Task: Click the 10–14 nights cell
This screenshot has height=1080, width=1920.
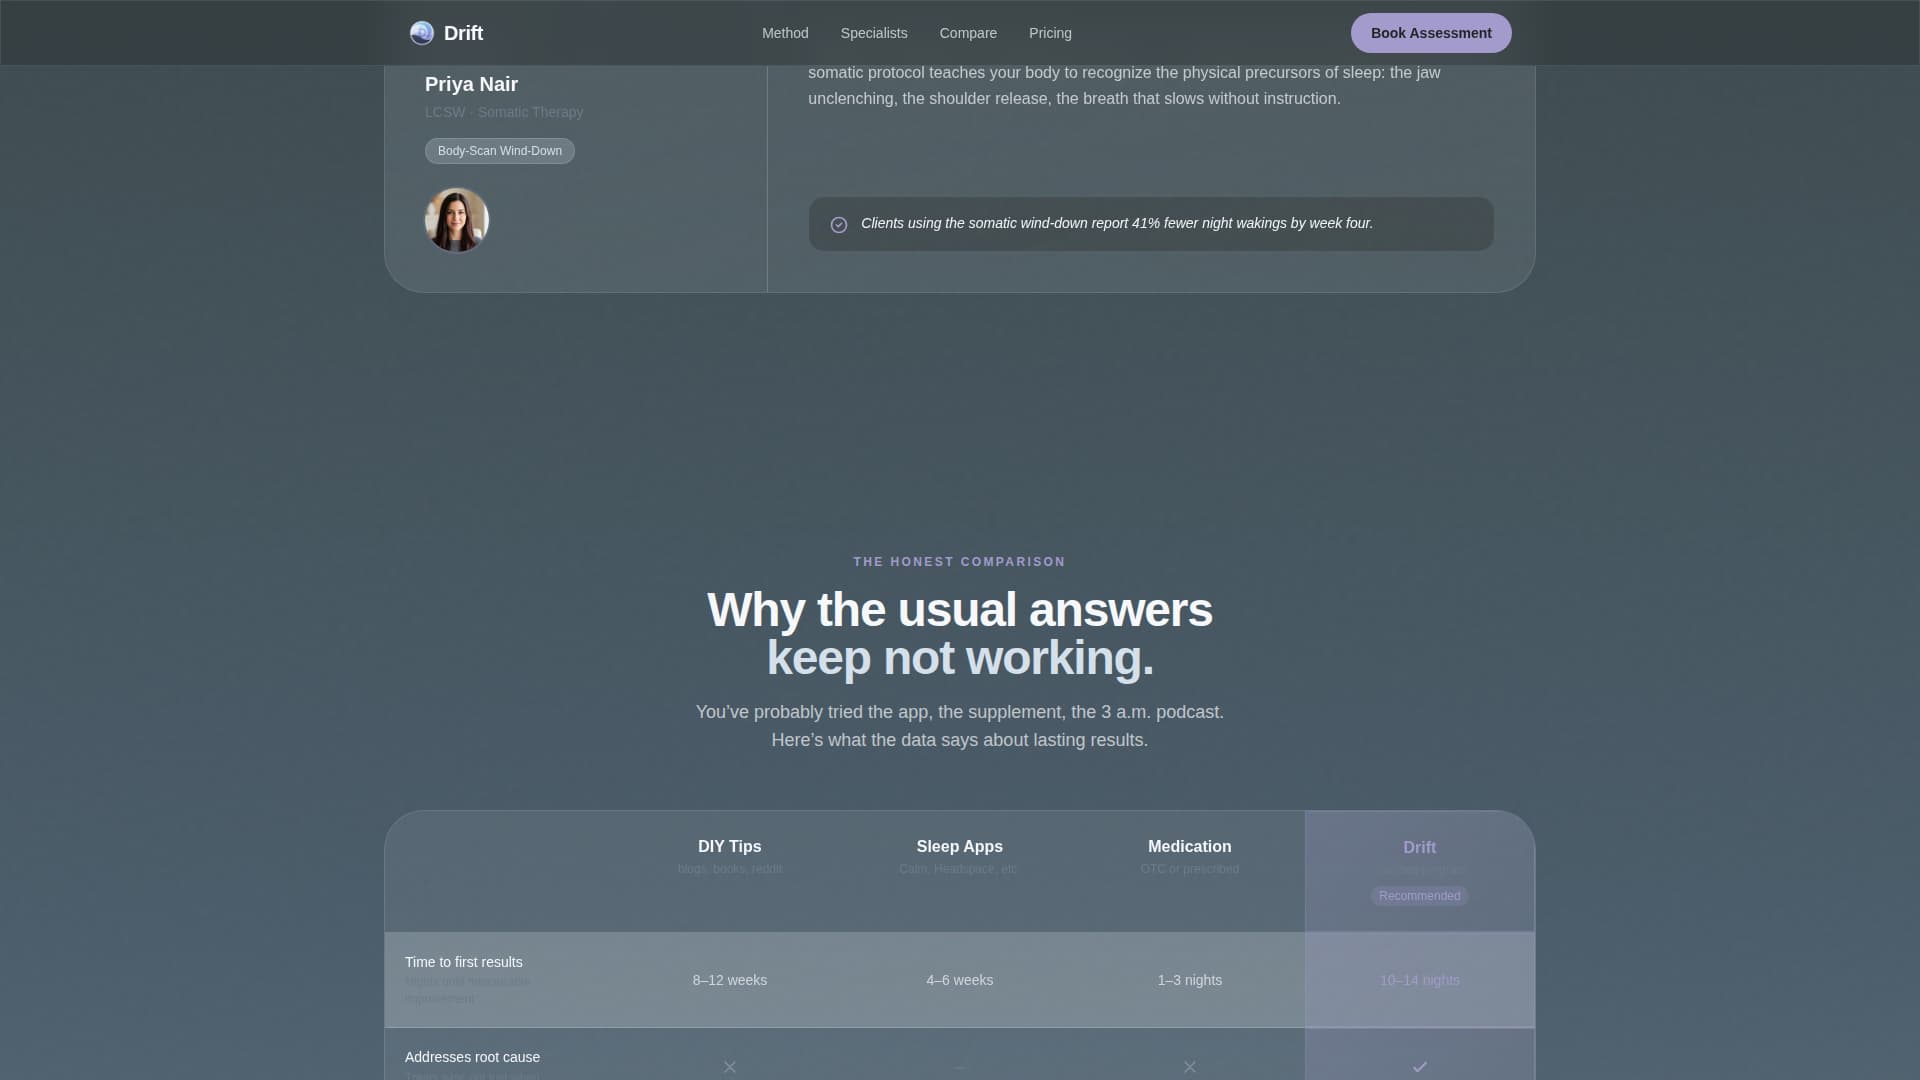Action: (x=1420, y=980)
